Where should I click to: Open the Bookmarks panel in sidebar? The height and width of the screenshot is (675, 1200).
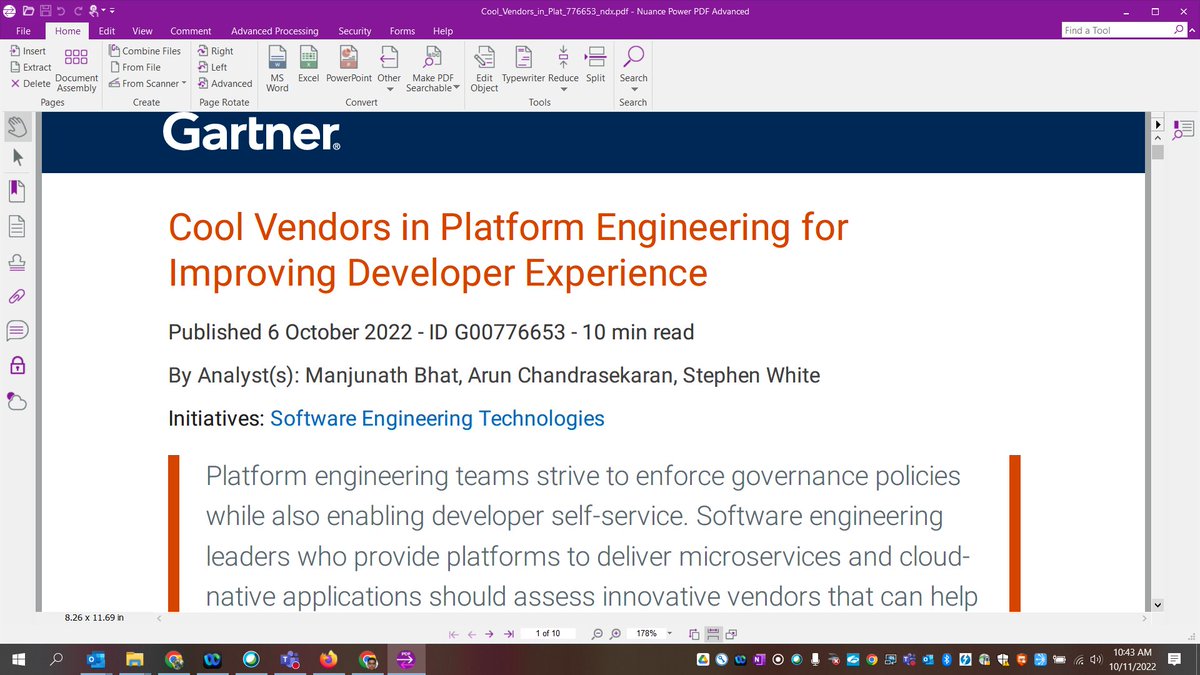click(17, 191)
